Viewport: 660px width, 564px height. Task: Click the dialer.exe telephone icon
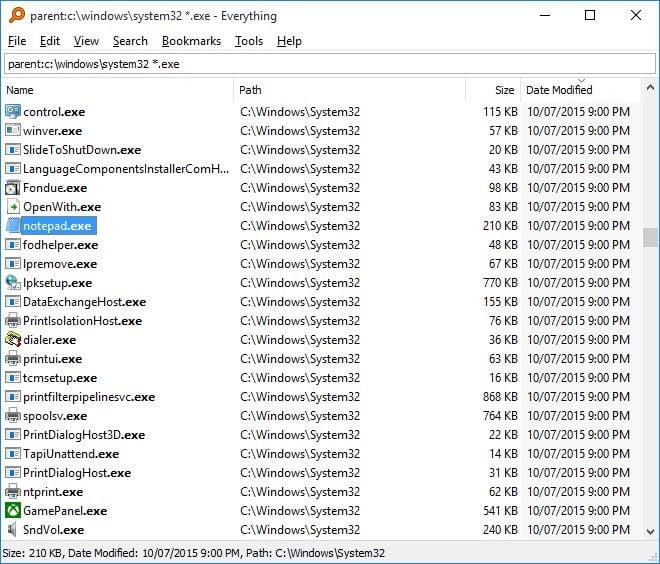pos(13,340)
